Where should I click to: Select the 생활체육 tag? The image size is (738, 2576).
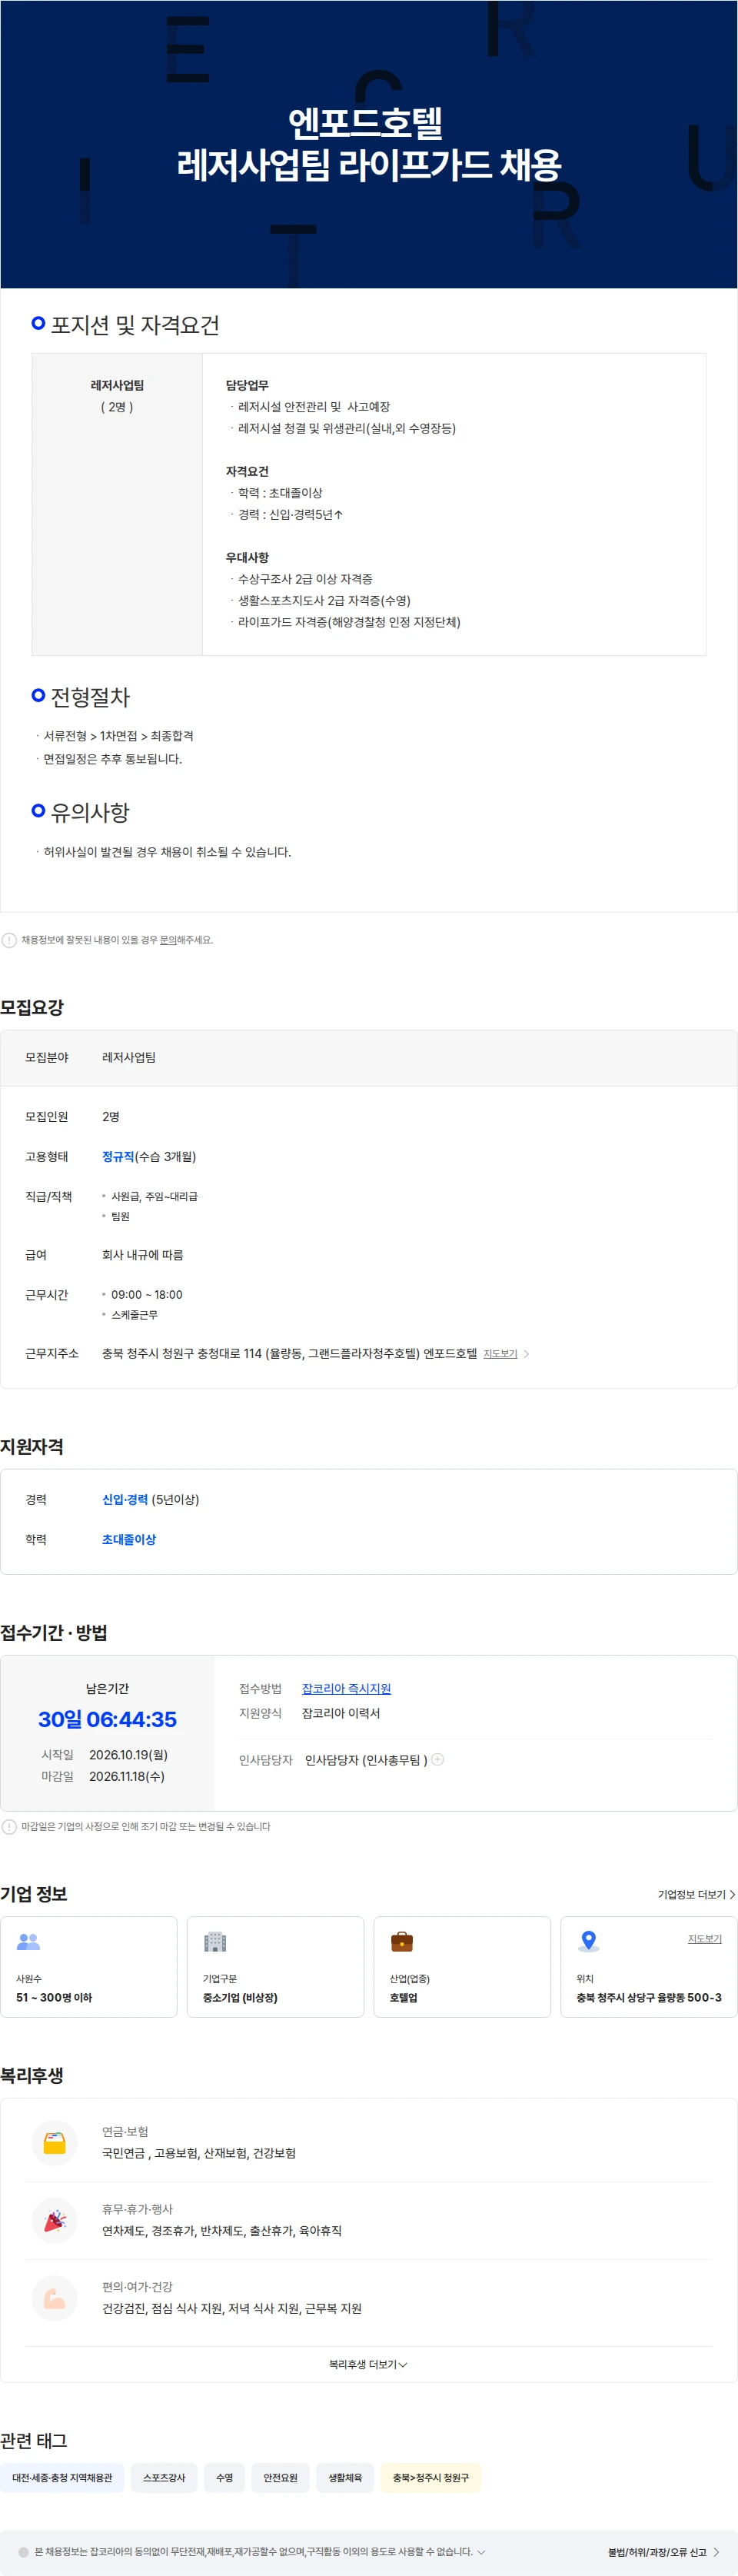point(345,2477)
